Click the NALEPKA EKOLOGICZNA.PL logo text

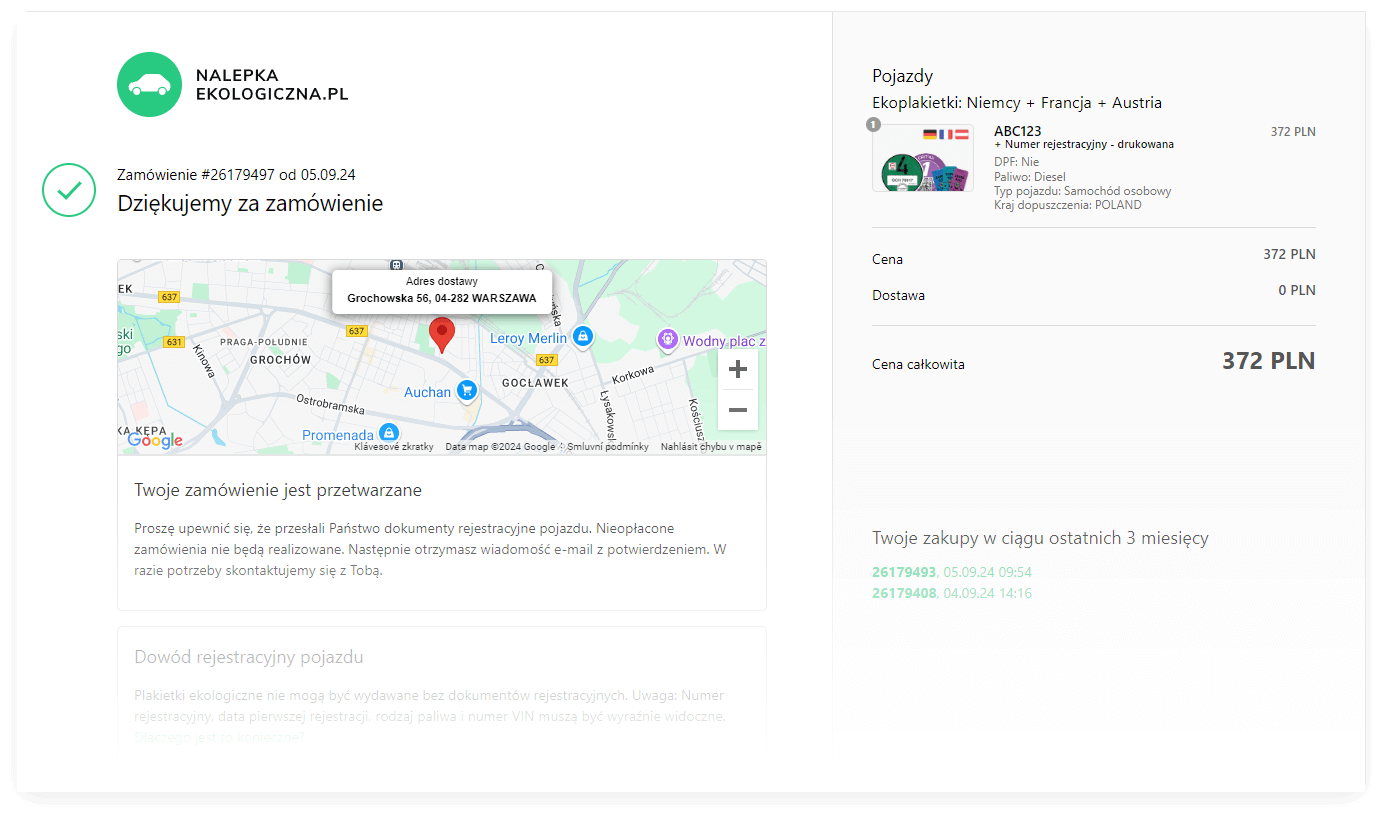click(x=272, y=85)
